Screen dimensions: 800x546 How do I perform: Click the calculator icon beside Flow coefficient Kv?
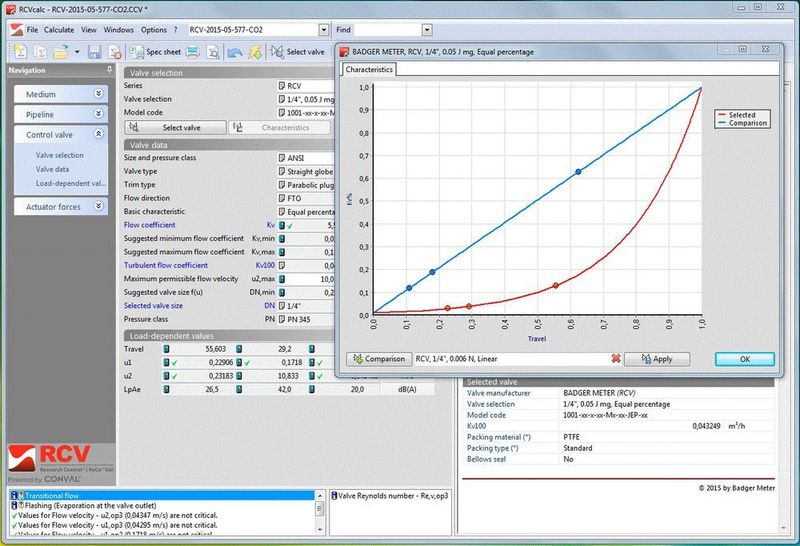tap(282, 225)
